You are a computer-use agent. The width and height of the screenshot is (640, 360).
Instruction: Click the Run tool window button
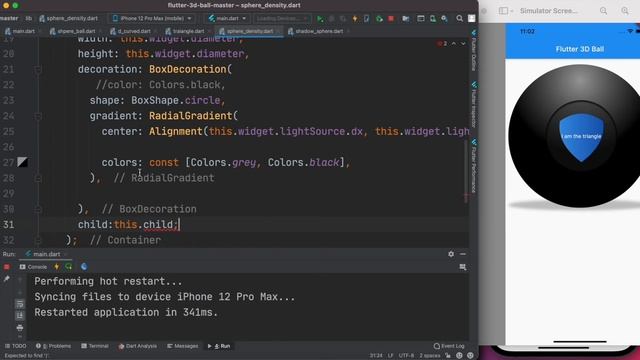pyautogui.click(x=219, y=346)
